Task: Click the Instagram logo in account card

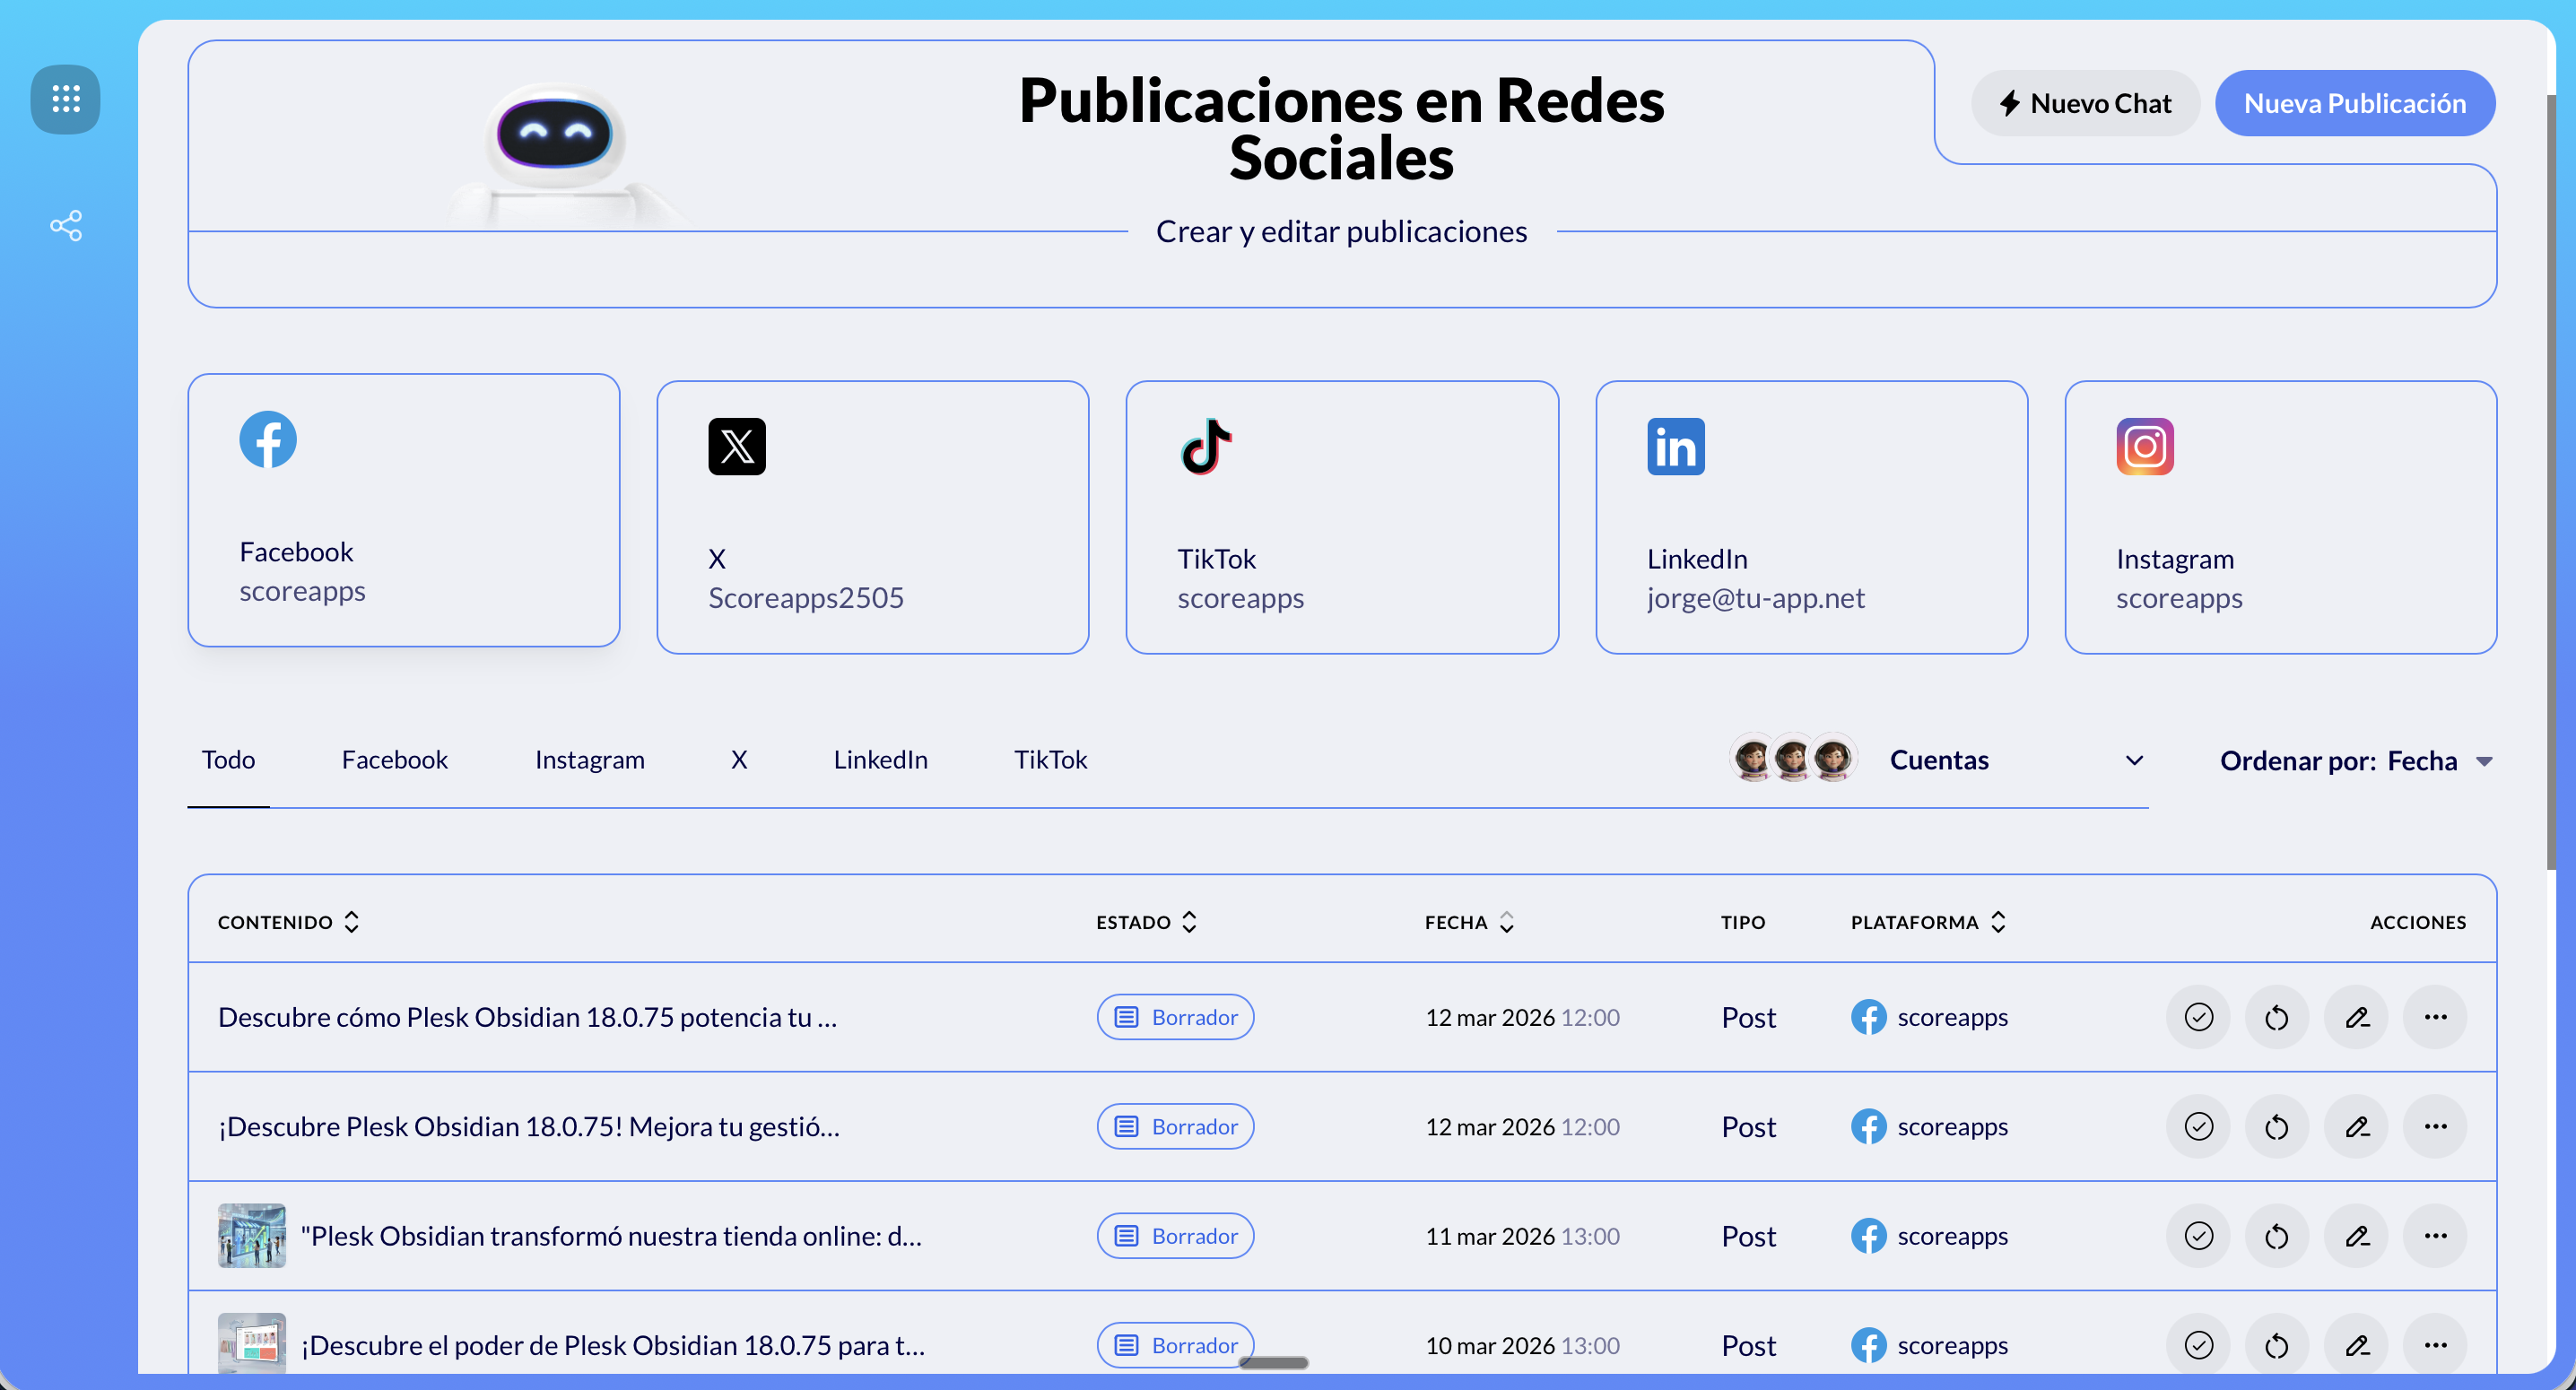Action: click(2144, 446)
